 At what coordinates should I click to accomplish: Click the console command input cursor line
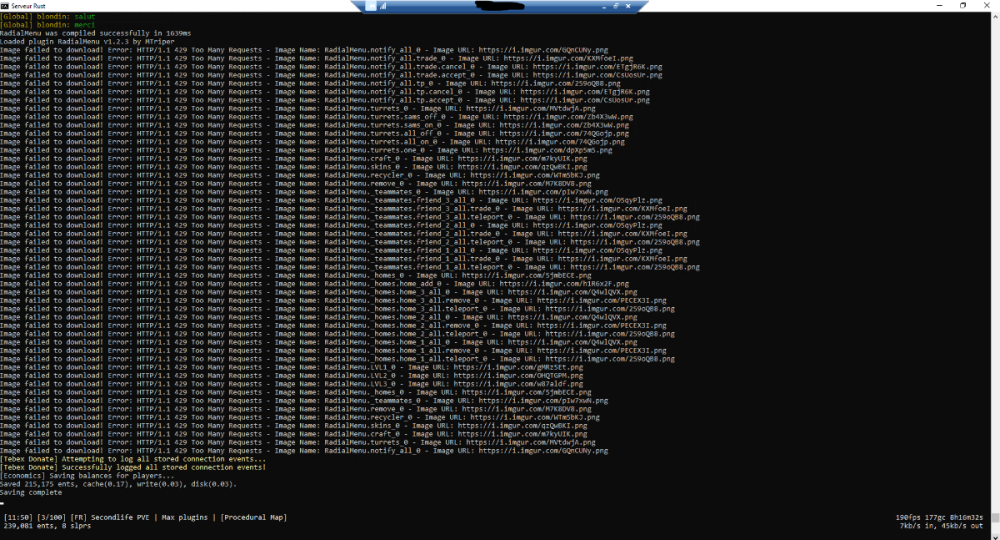point(3,501)
